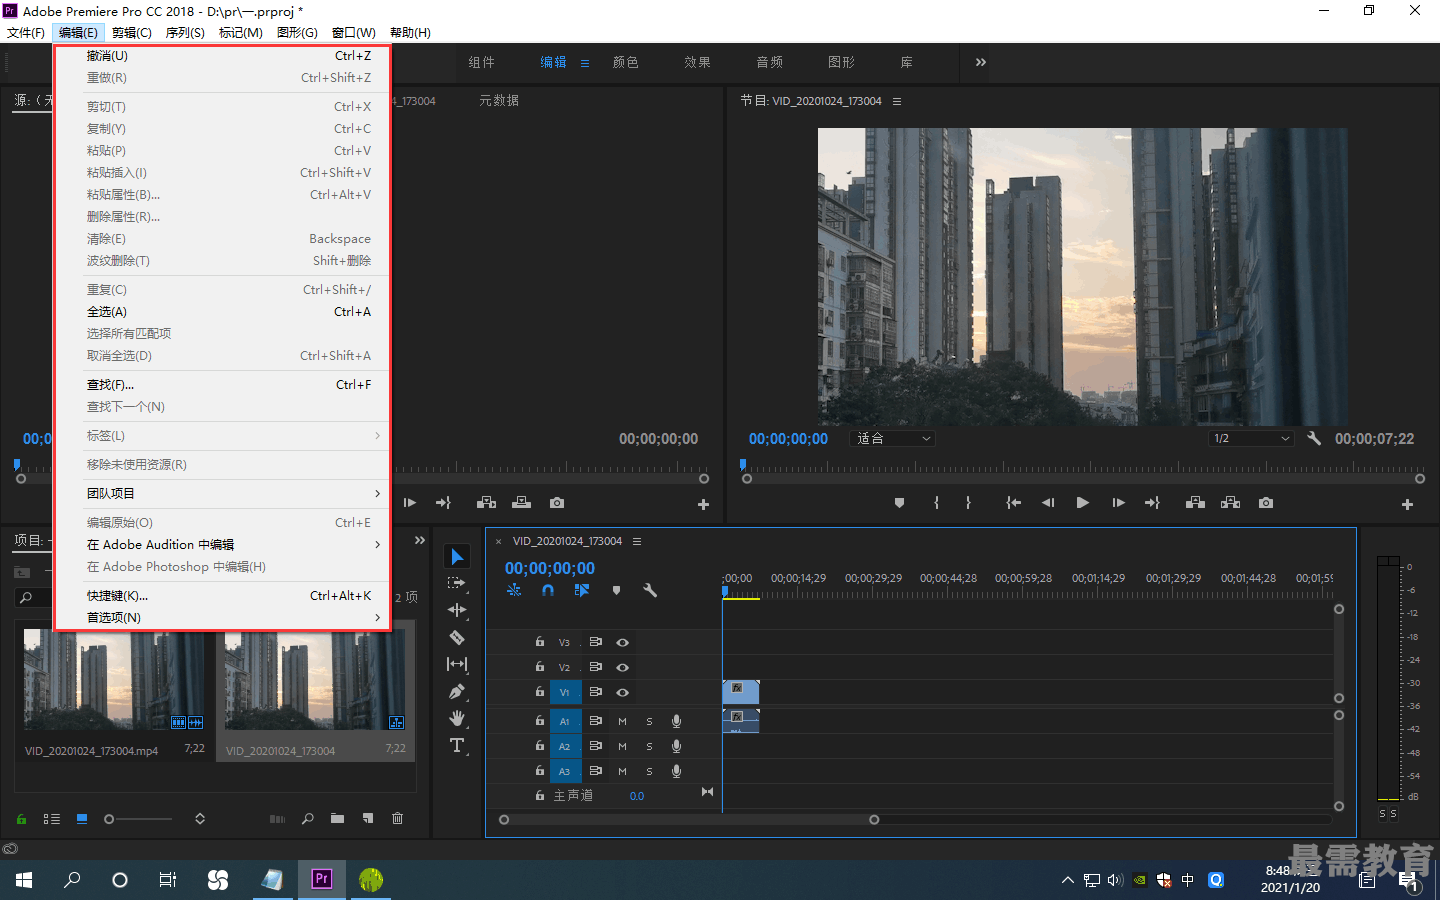Solo the A2 audio track
1440x900 pixels.
click(x=649, y=746)
